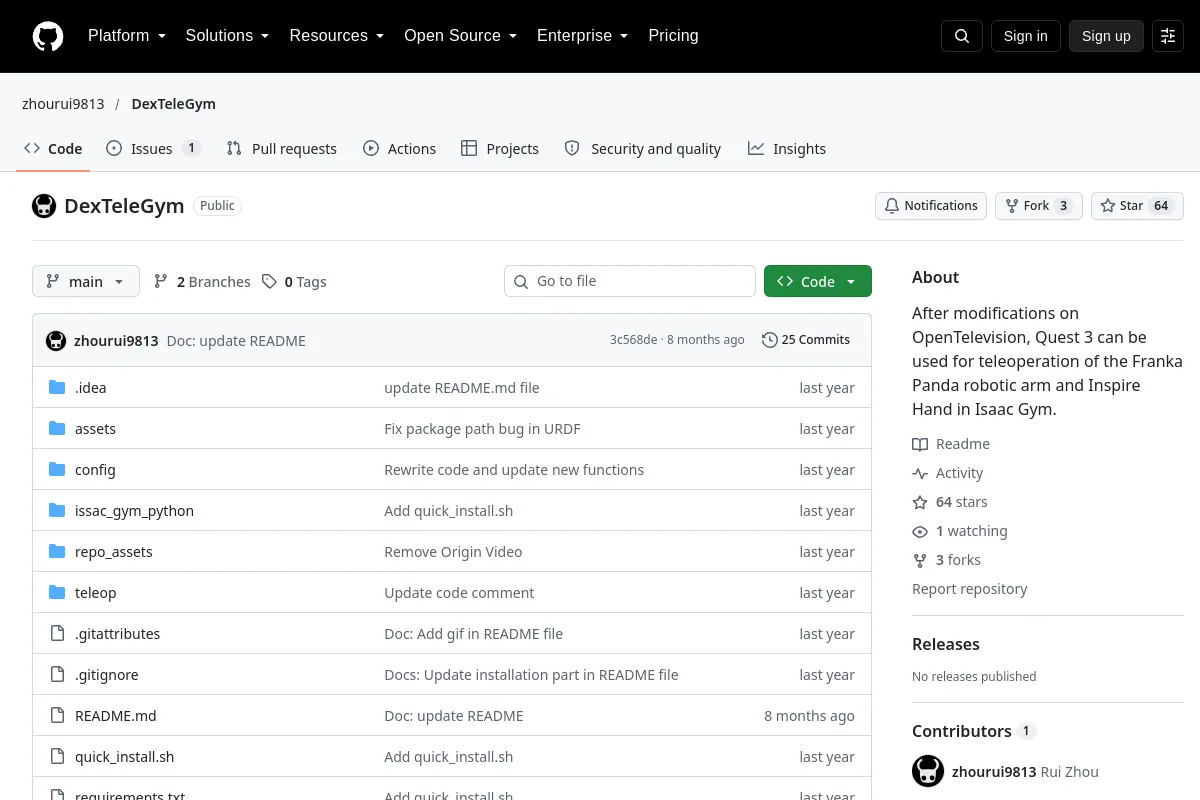
Task: Open the 25 Commits history link
Action: coord(806,340)
